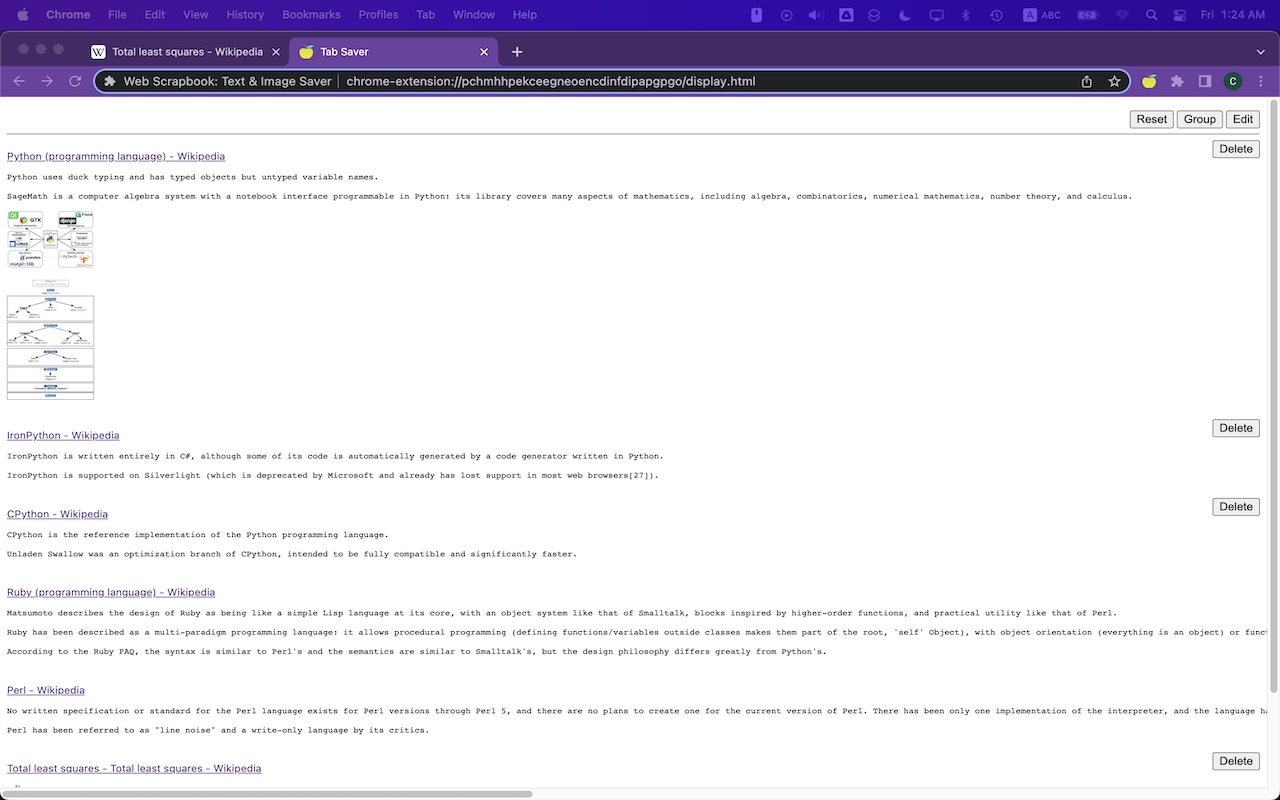View site information via the address bar icon
This screenshot has height=800, width=1280.
click(x=109, y=81)
